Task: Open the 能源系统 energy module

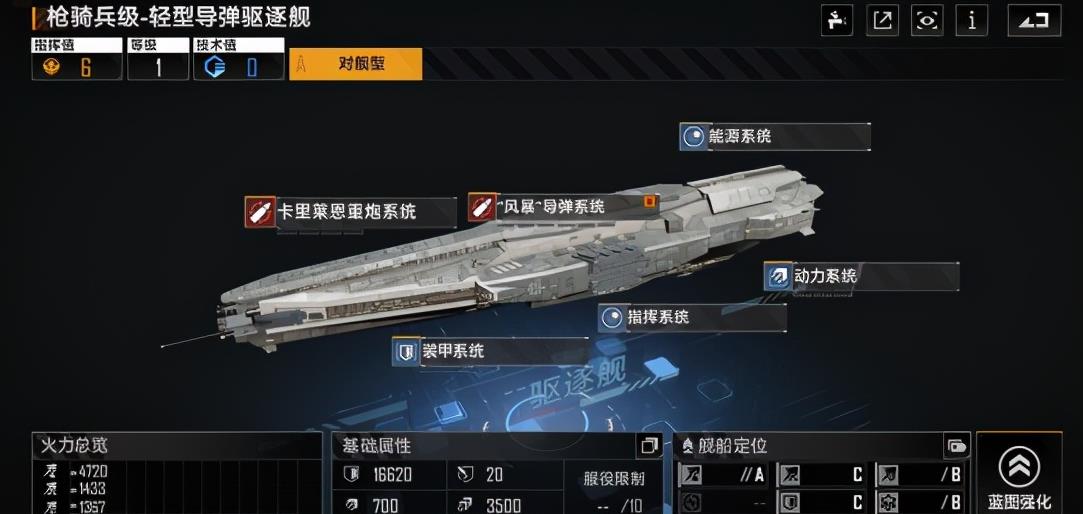Action: coord(774,137)
